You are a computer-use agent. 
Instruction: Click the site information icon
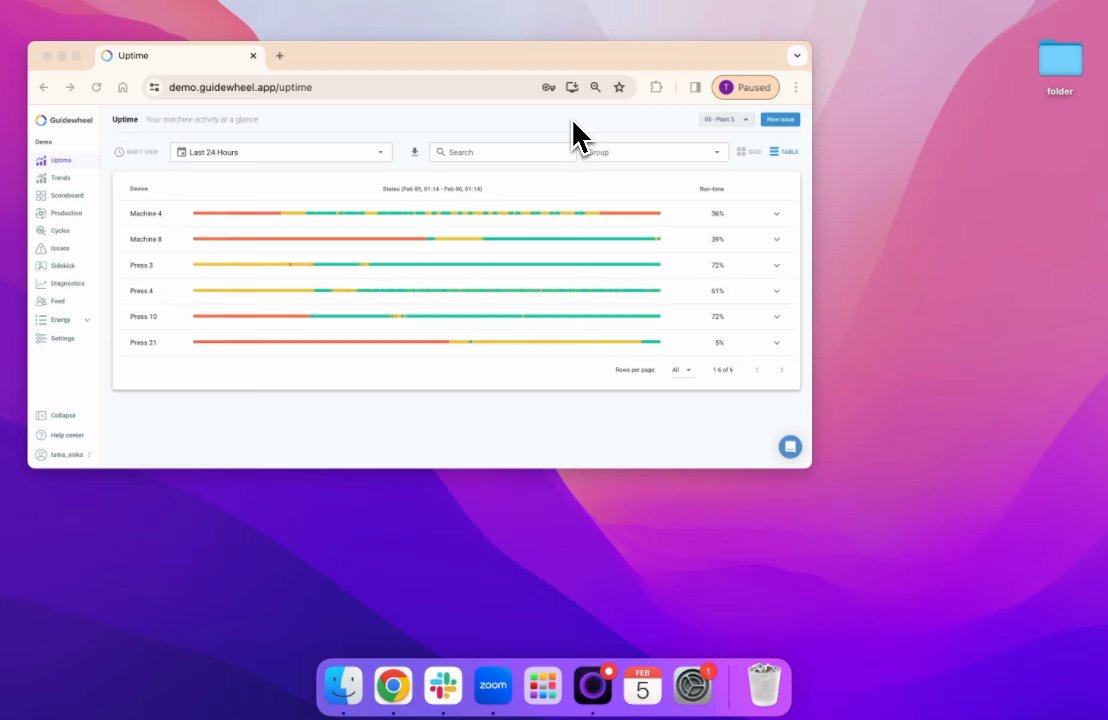[x=154, y=87]
